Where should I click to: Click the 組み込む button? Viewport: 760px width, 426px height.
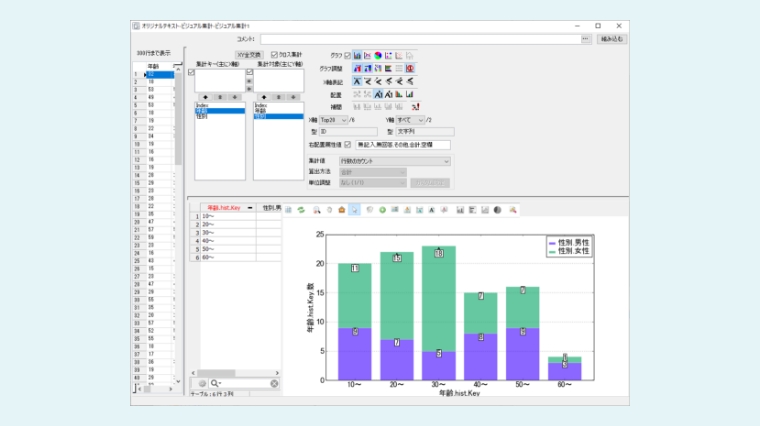pos(612,39)
